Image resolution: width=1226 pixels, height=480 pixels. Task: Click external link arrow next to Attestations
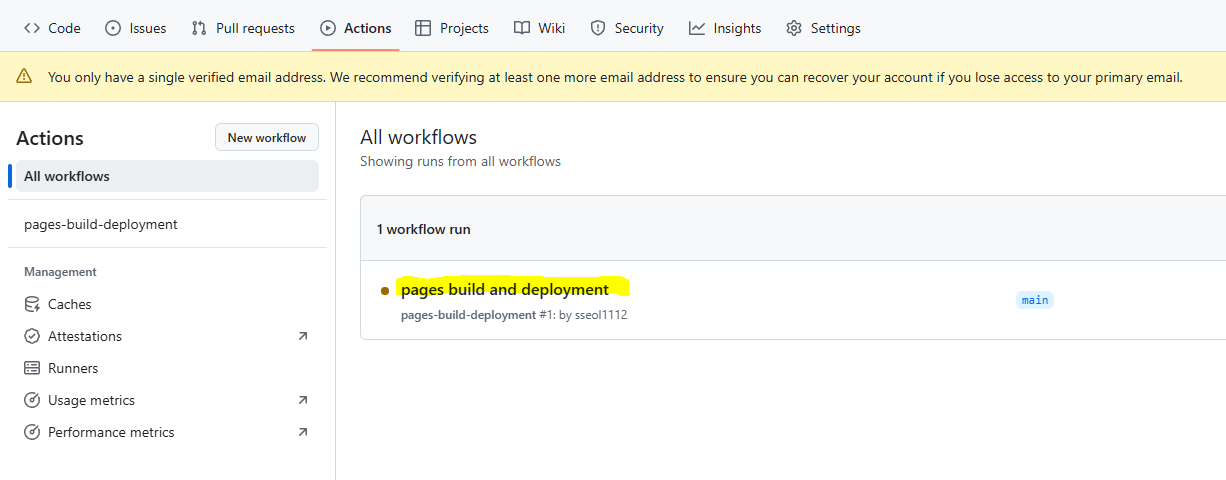303,336
